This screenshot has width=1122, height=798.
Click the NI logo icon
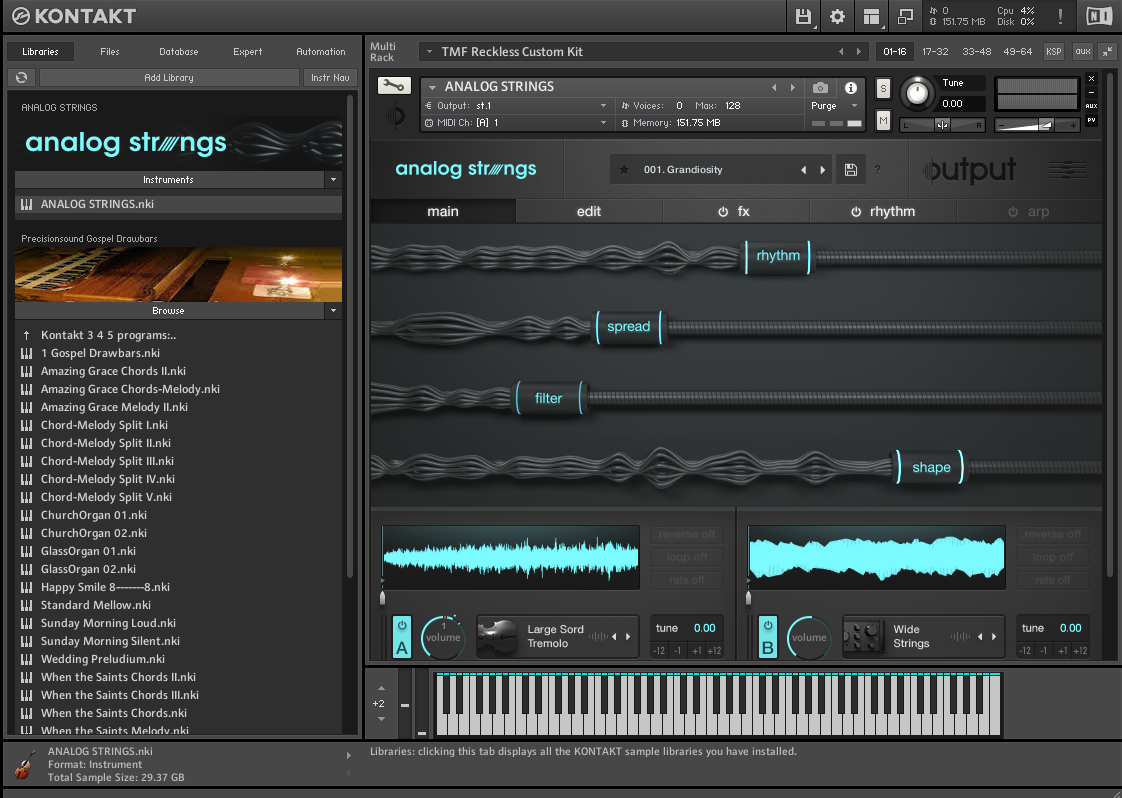tap(1099, 16)
